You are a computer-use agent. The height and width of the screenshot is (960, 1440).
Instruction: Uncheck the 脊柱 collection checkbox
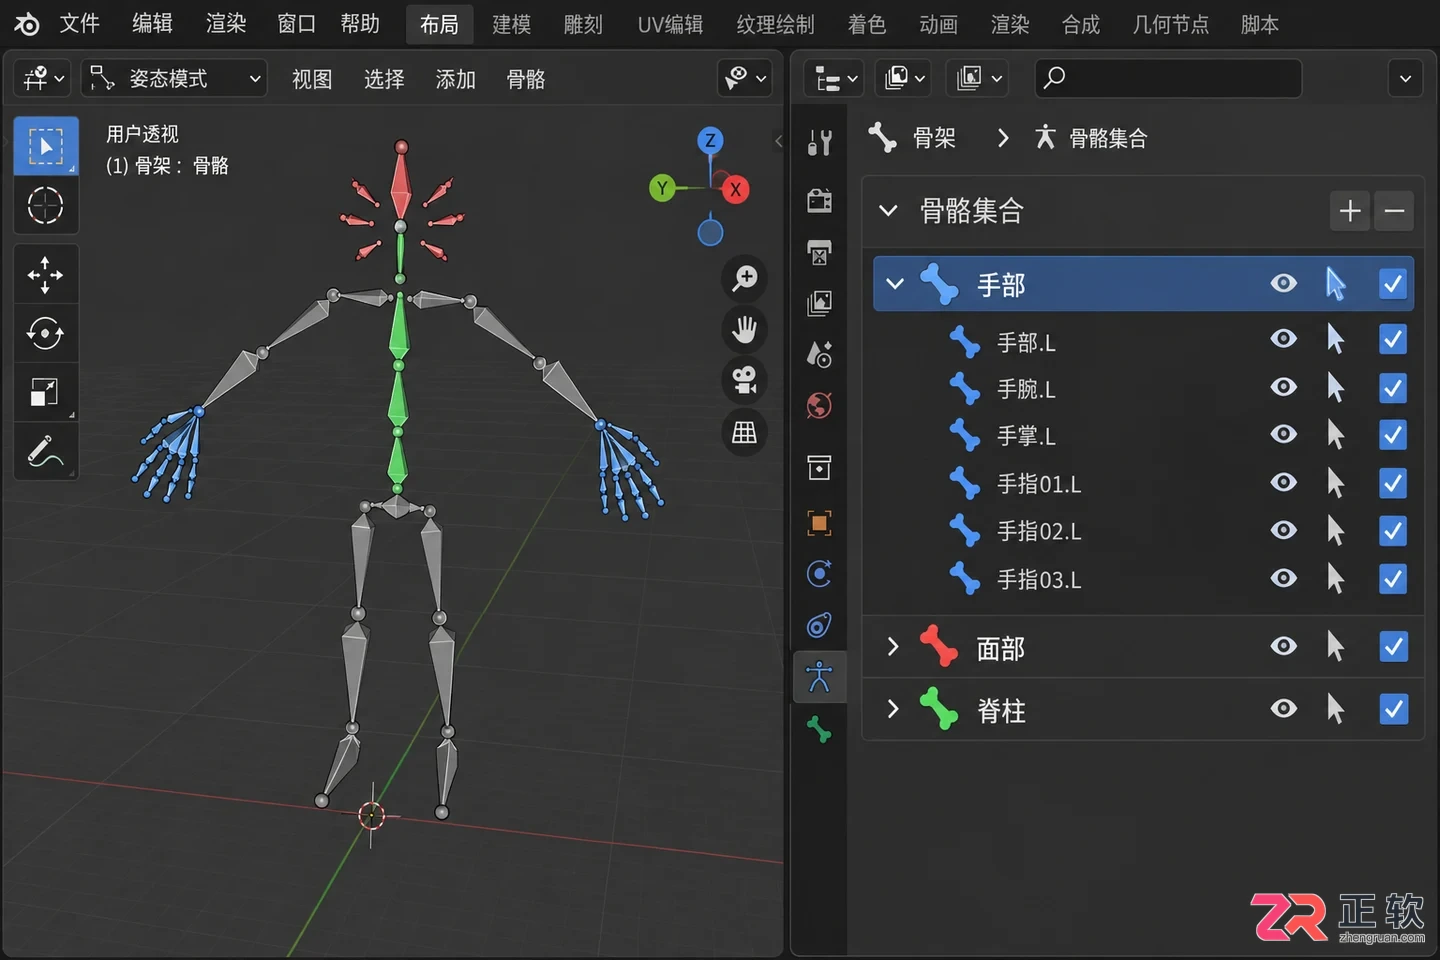[1393, 709]
